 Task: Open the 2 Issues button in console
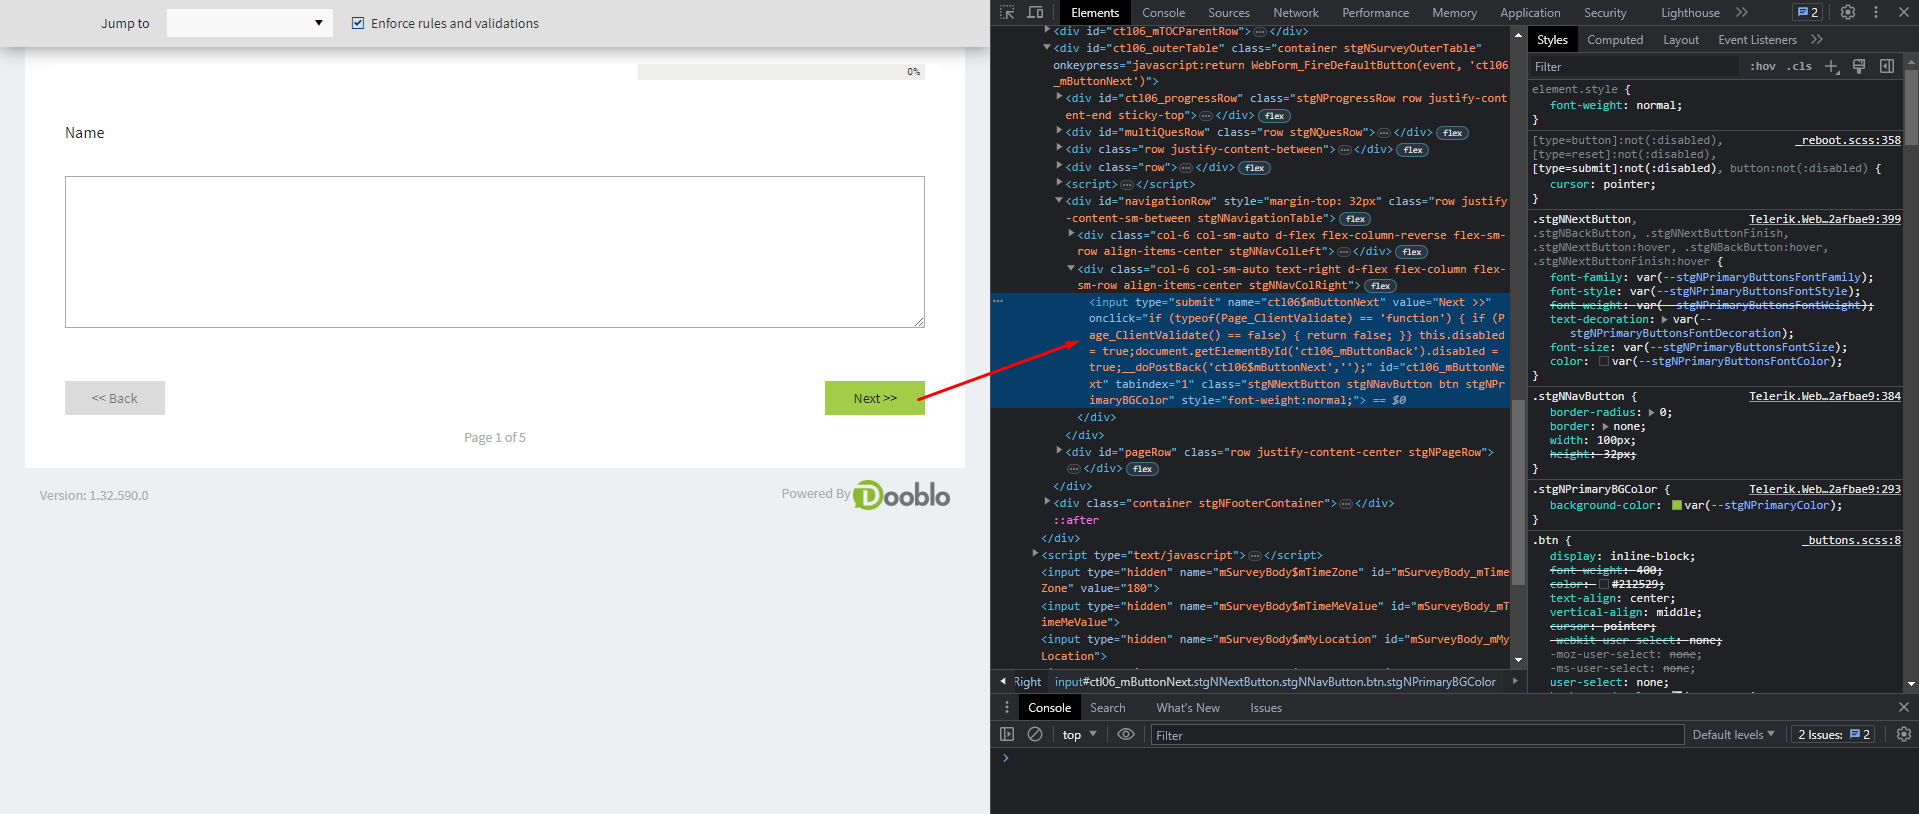point(1834,735)
